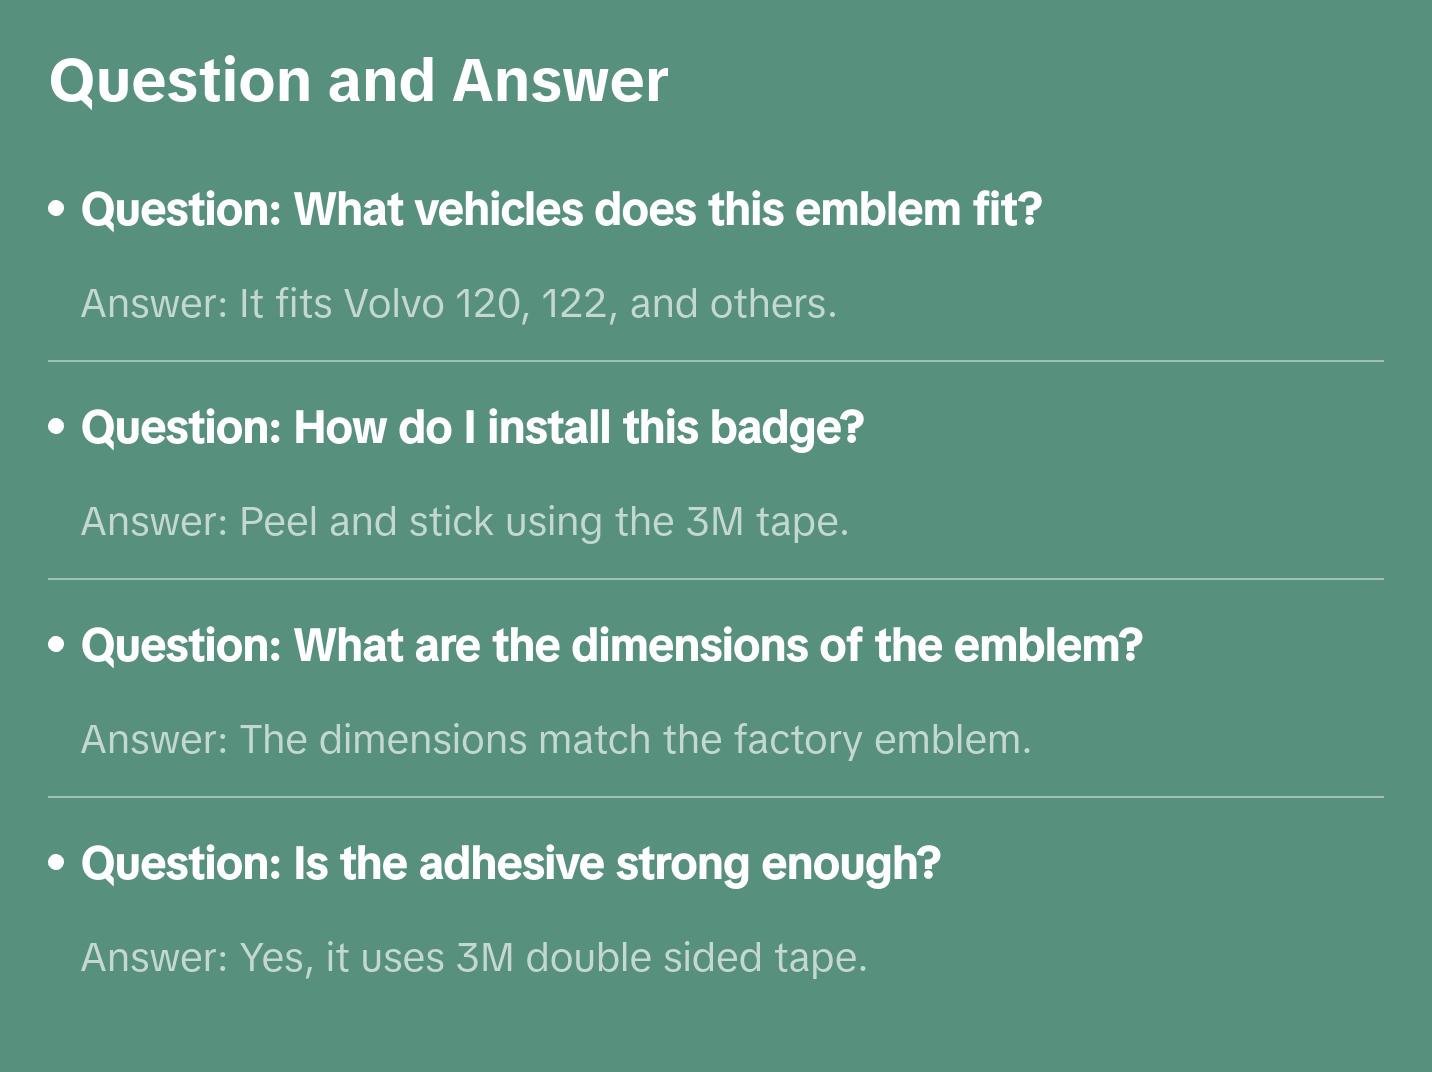Click the bullet beside the adhesive strength question
This screenshot has height=1072, width=1432.
tap(57, 863)
